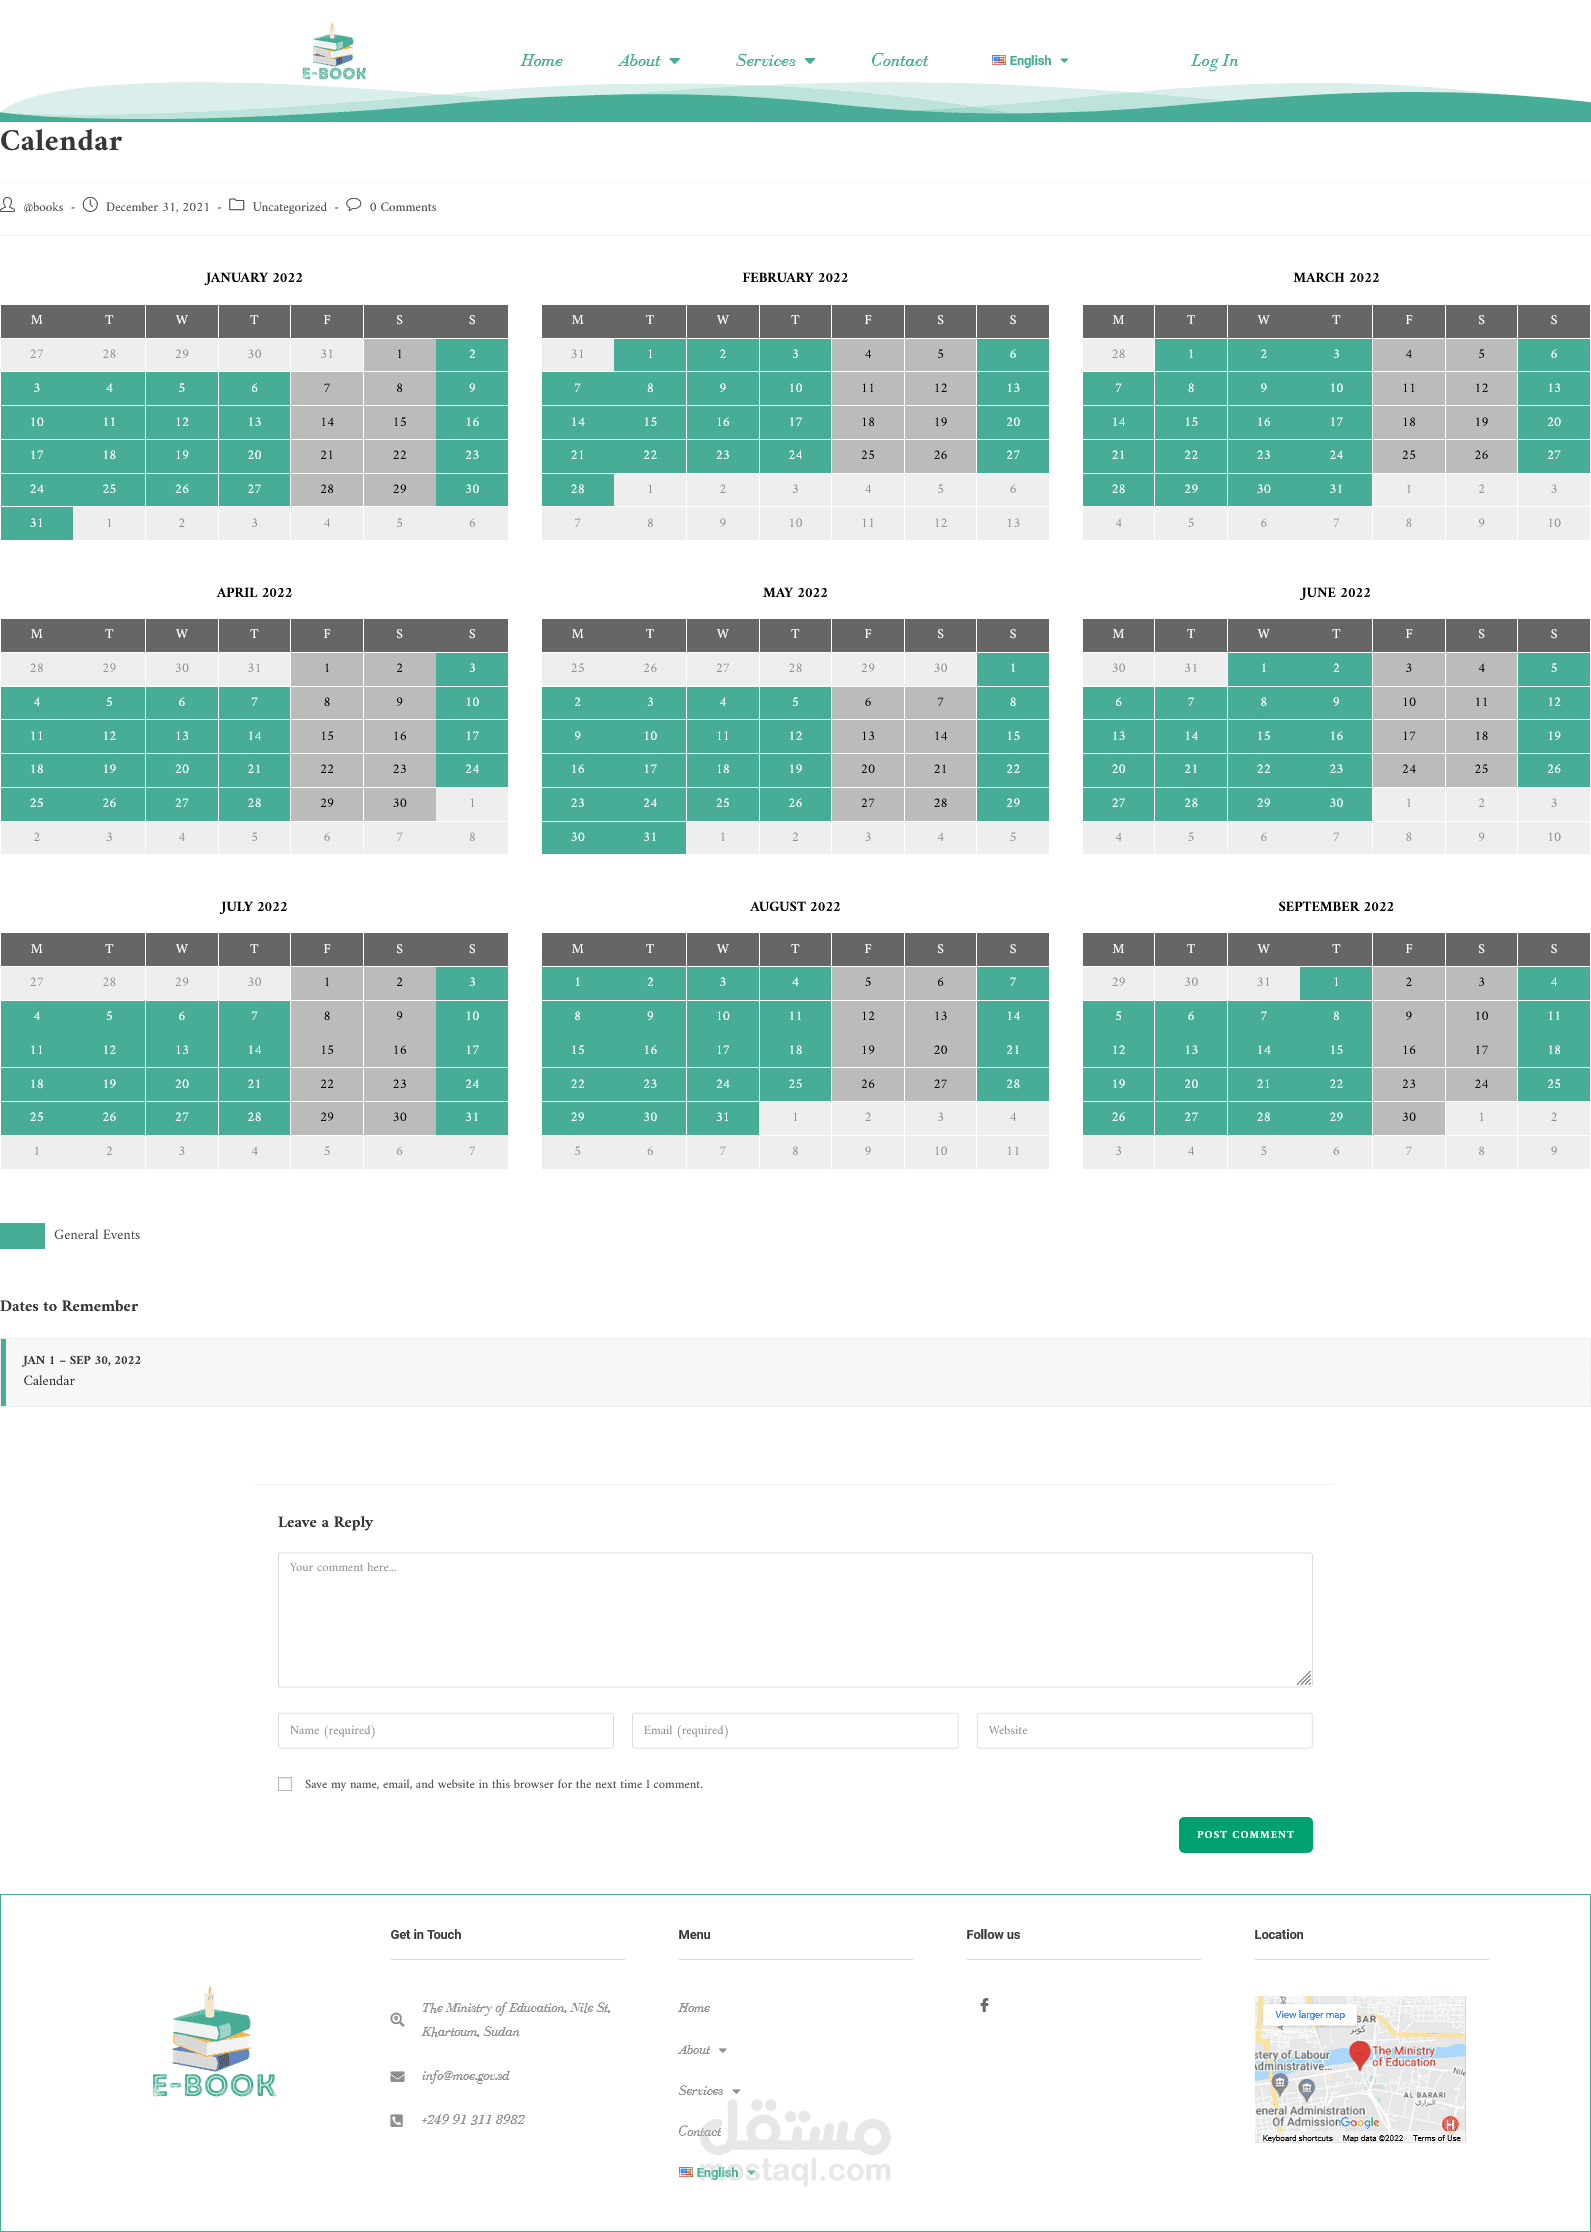Select May 31 in the May 2022 calendar
Screen dimensions: 1591x2232
click(x=650, y=837)
